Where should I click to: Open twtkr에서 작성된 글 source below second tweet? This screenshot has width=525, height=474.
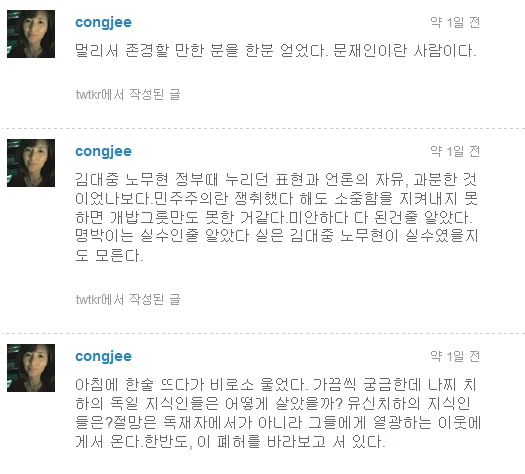tap(128, 299)
